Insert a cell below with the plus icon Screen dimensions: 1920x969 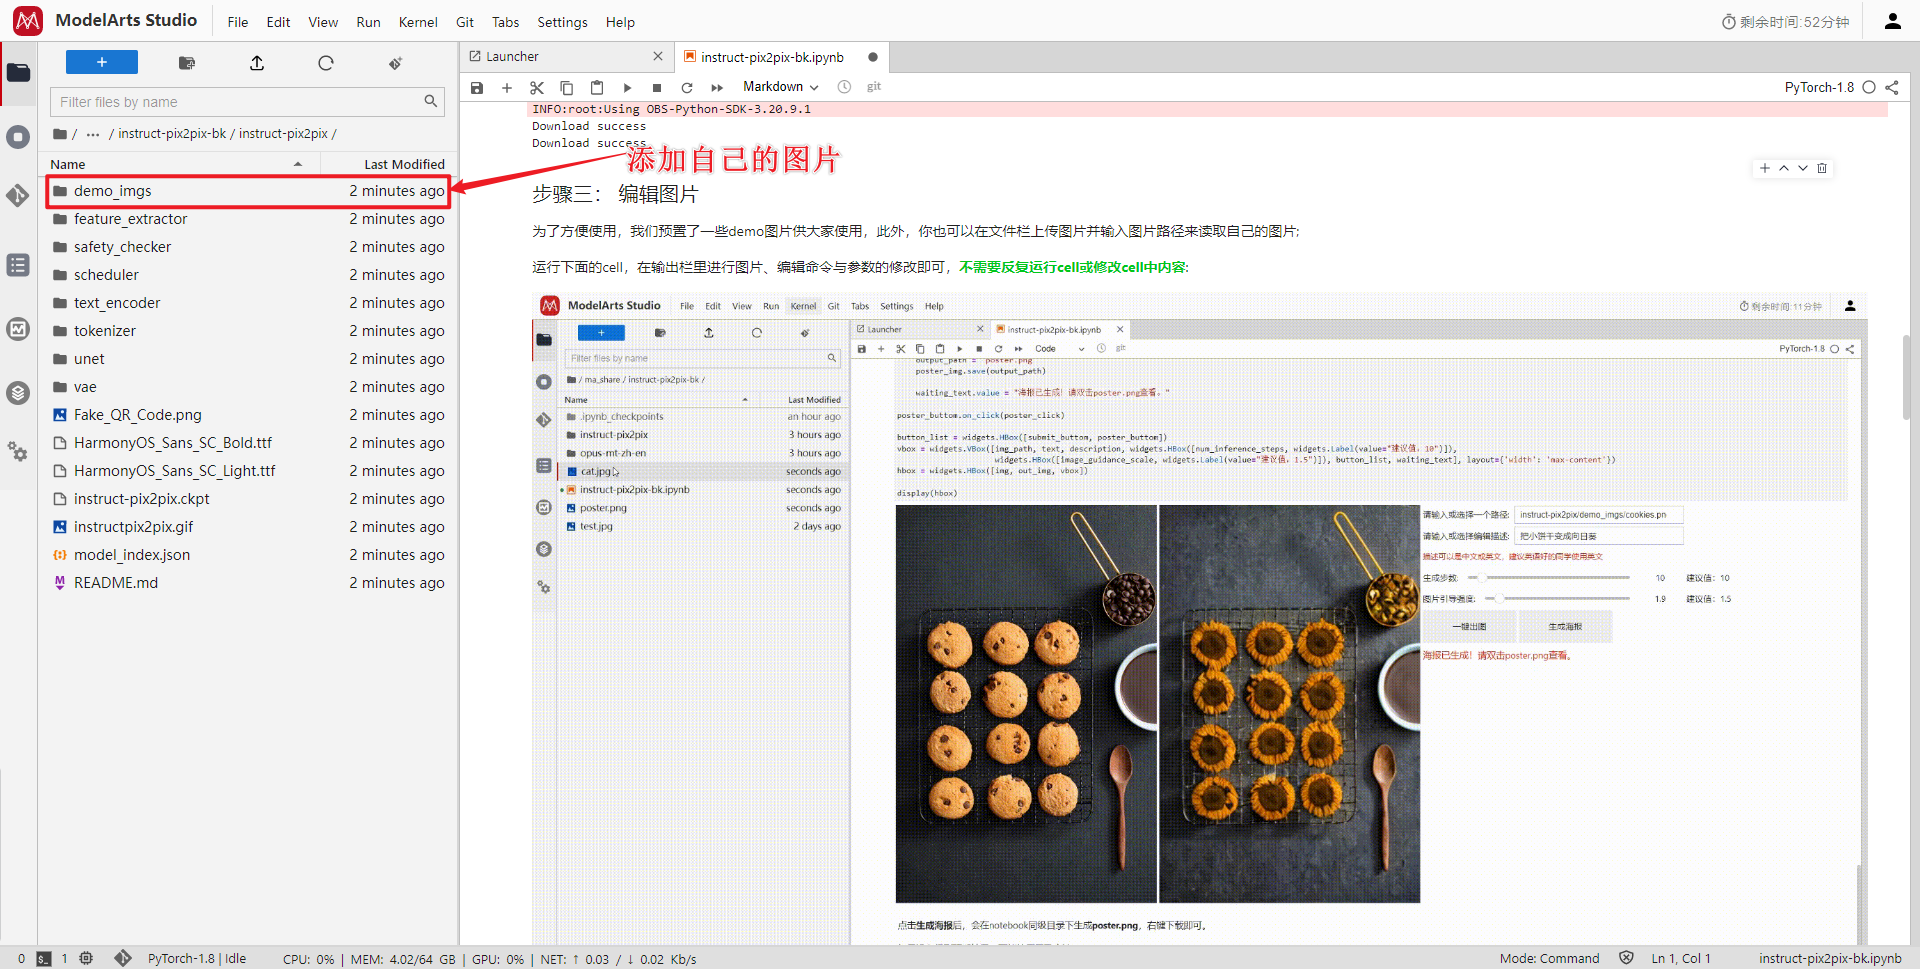point(507,88)
